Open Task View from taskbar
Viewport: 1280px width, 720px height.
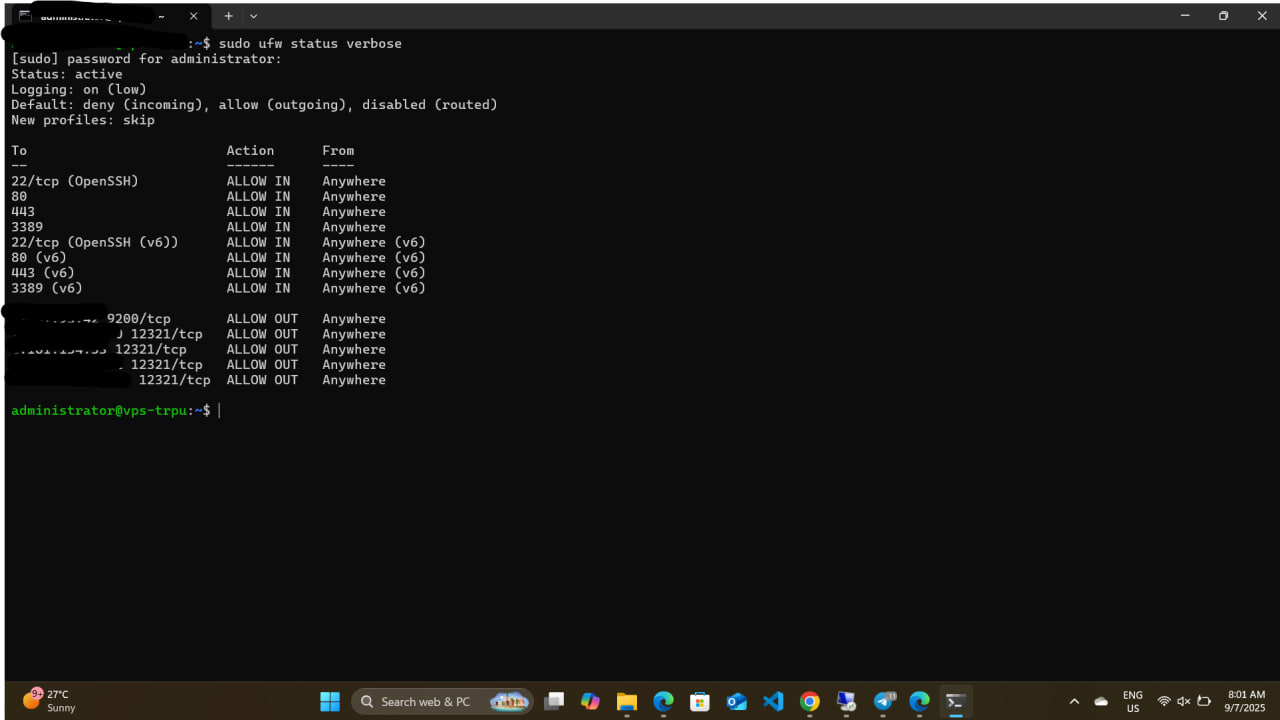[554, 702]
